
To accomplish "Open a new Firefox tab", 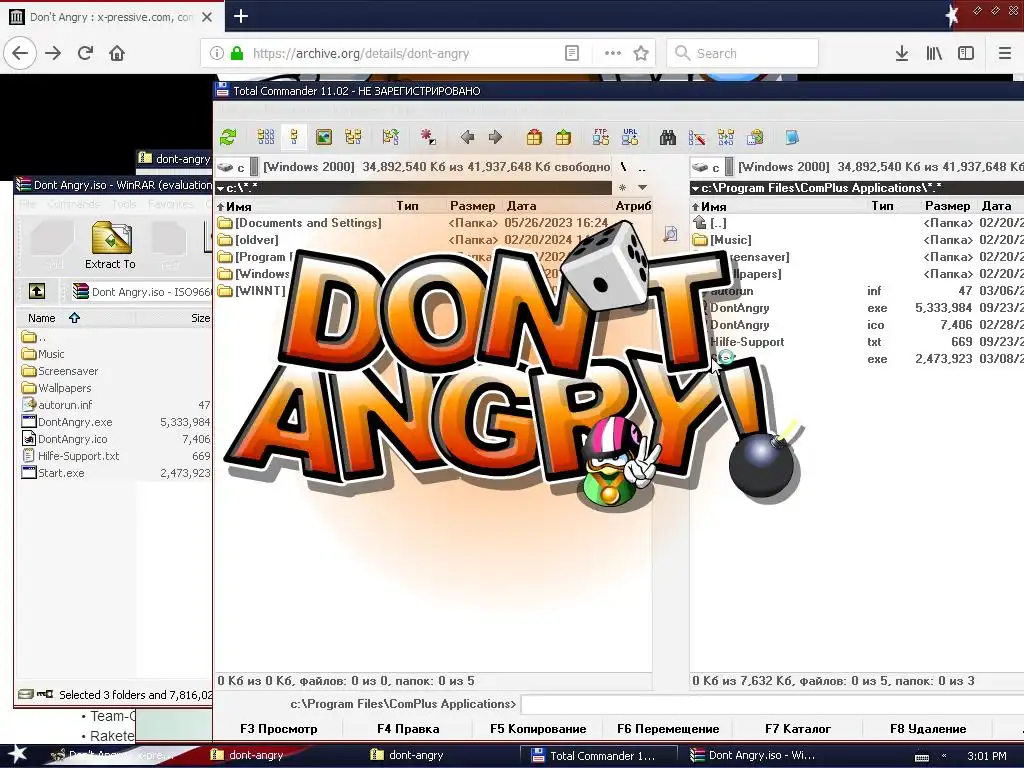I will tap(240, 16).
